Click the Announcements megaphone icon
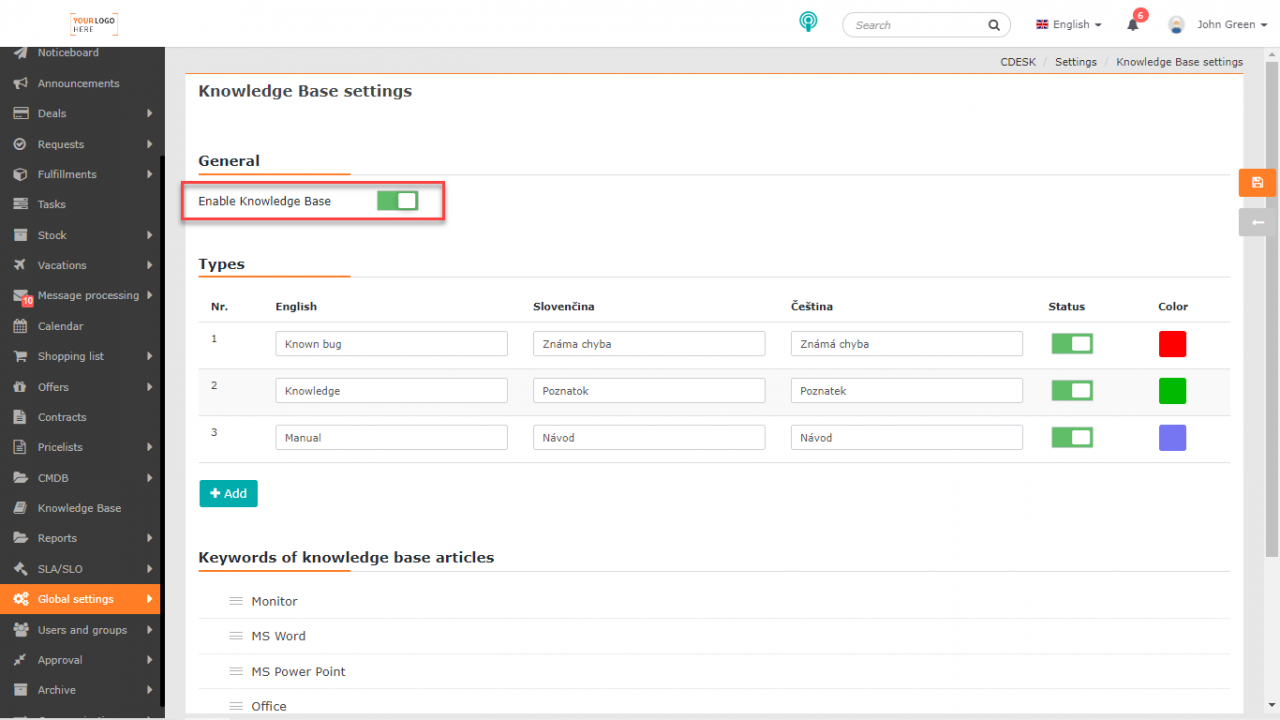The width and height of the screenshot is (1280, 720). click(x=20, y=83)
